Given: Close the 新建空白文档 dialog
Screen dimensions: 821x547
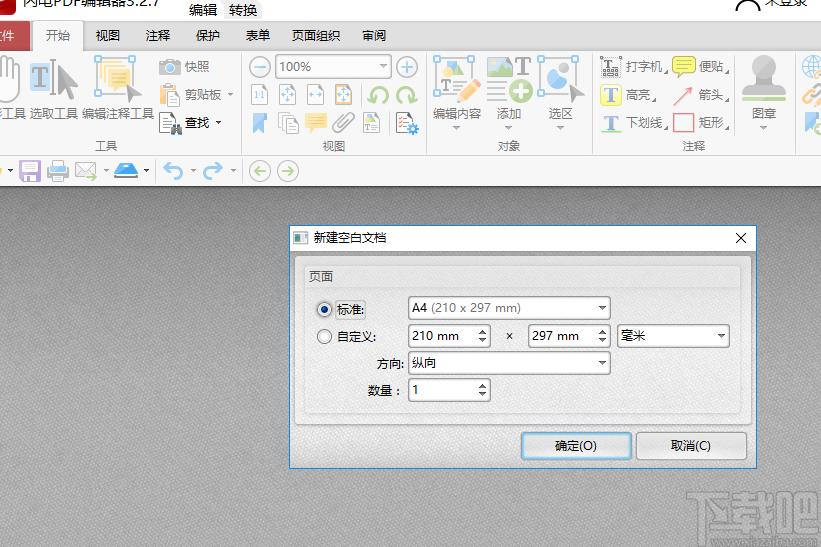Looking at the screenshot, I should click(x=741, y=238).
